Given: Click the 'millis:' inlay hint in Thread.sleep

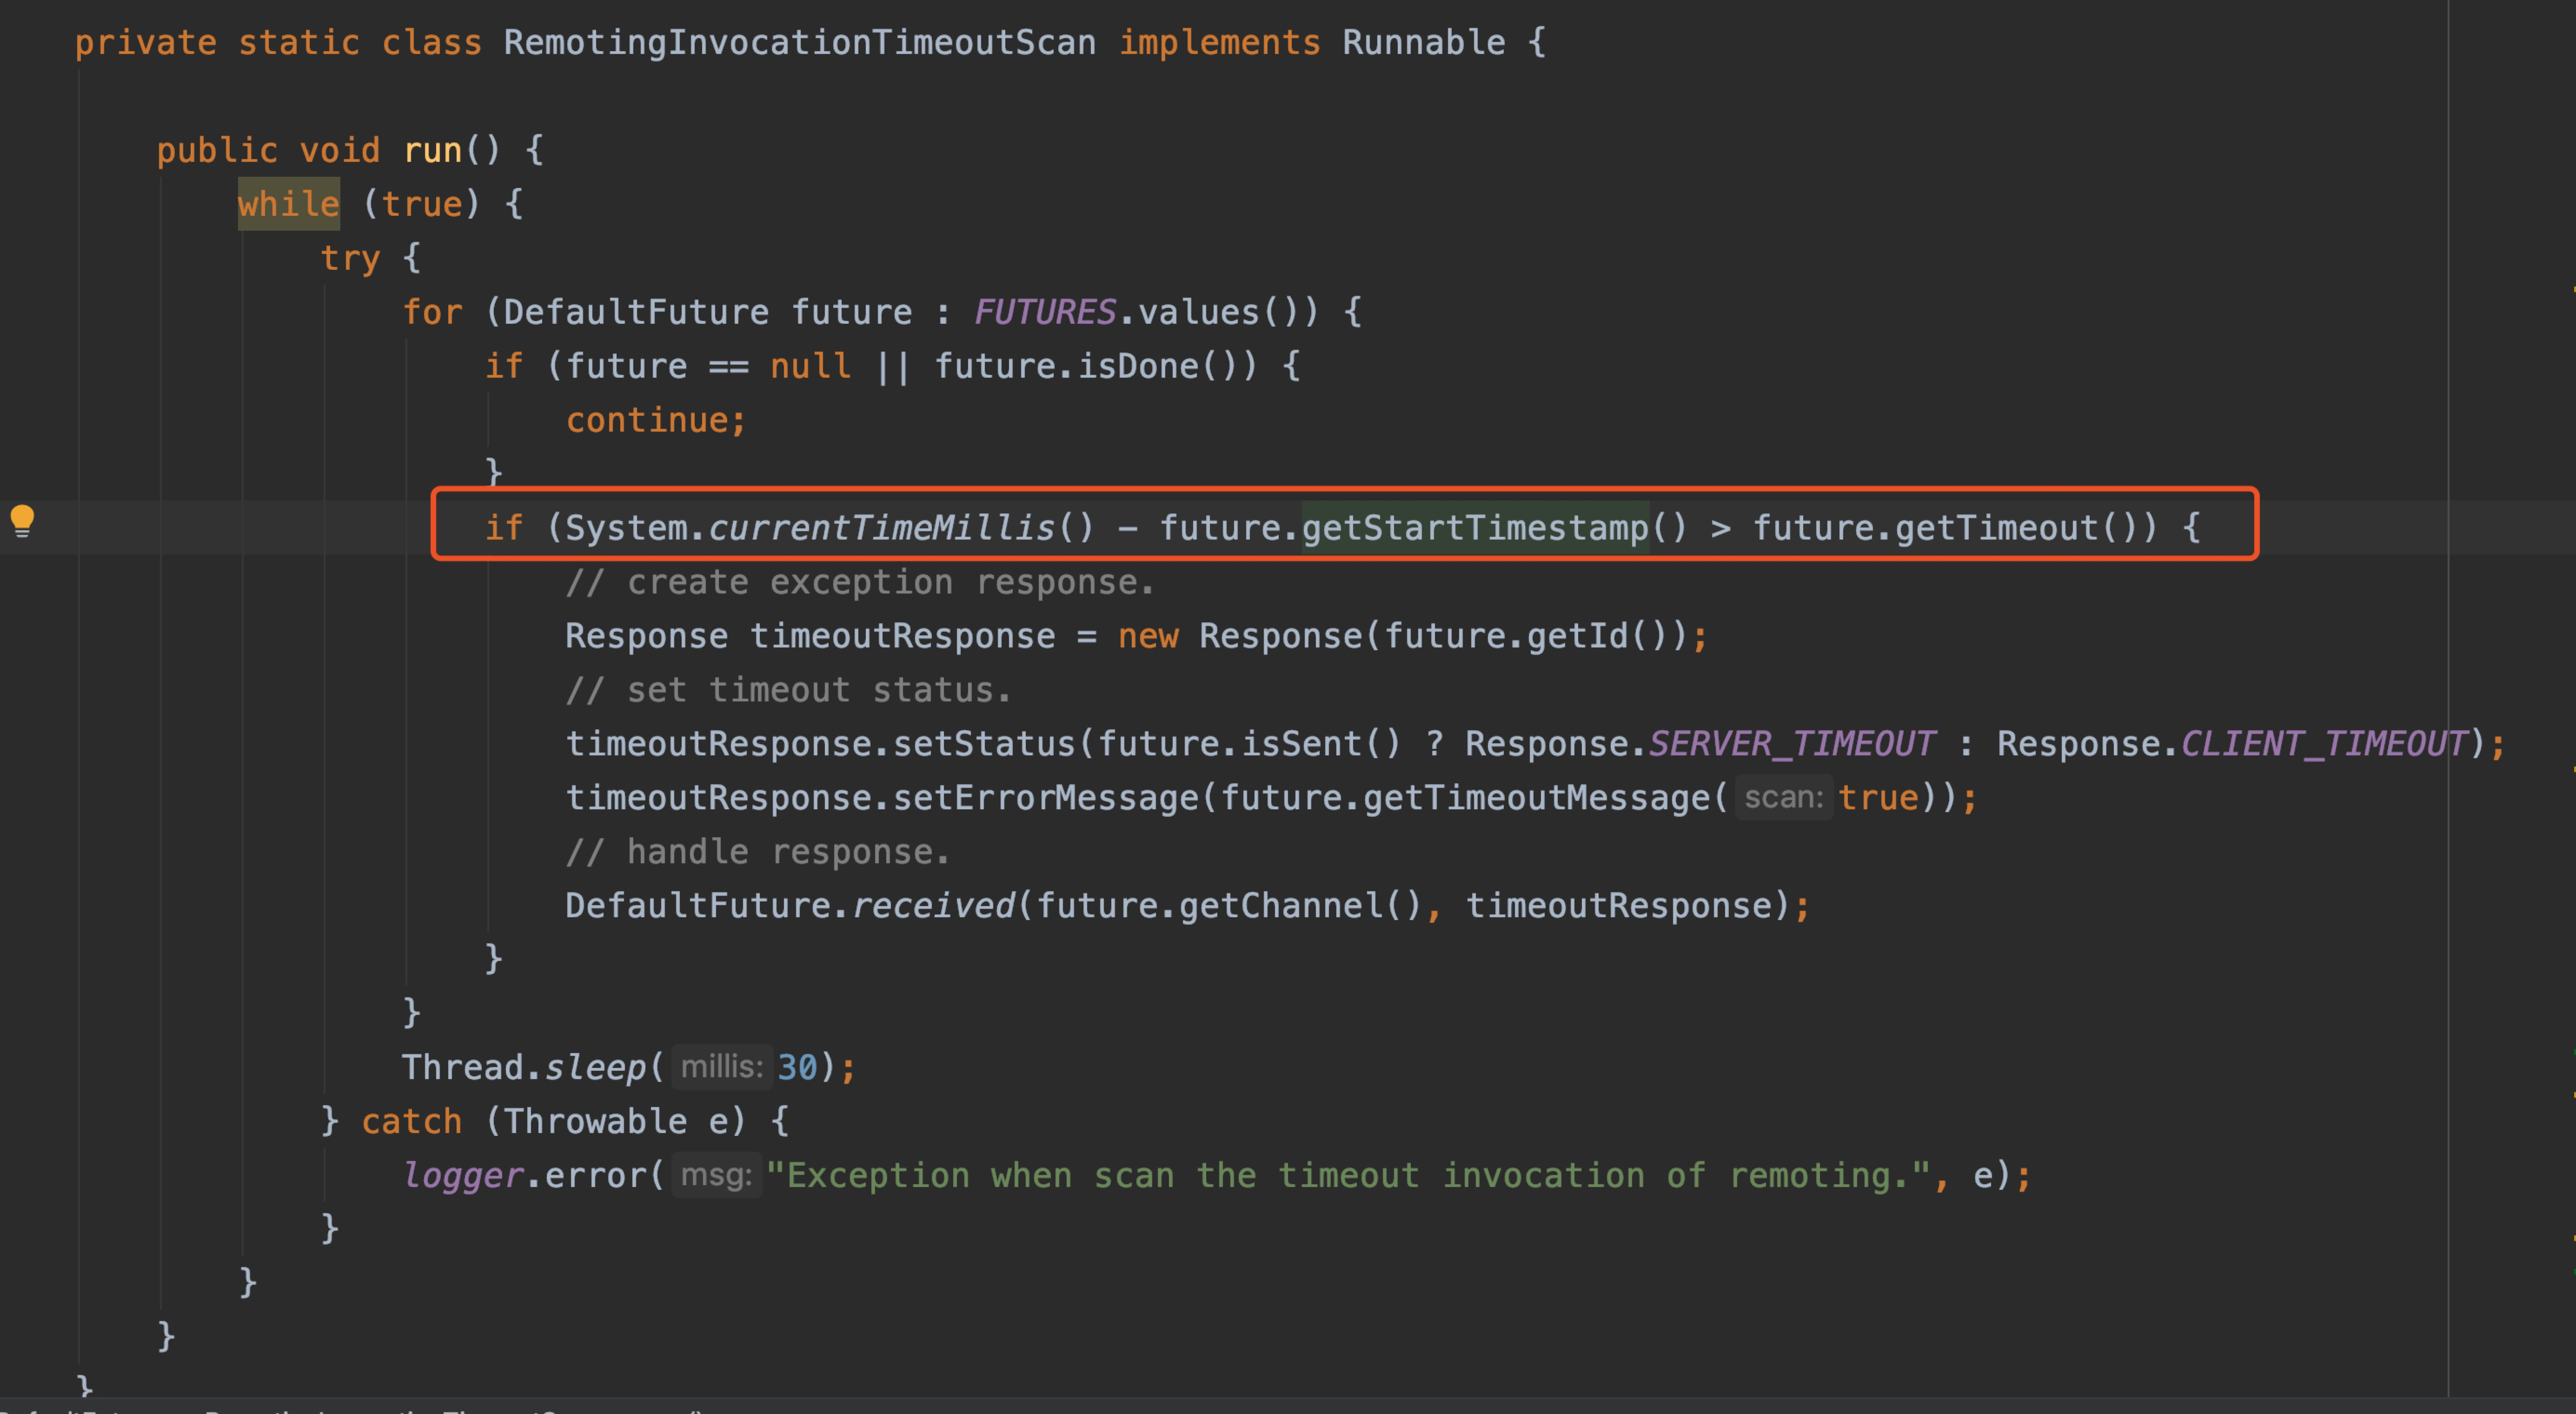Looking at the screenshot, I should coord(721,1066).
